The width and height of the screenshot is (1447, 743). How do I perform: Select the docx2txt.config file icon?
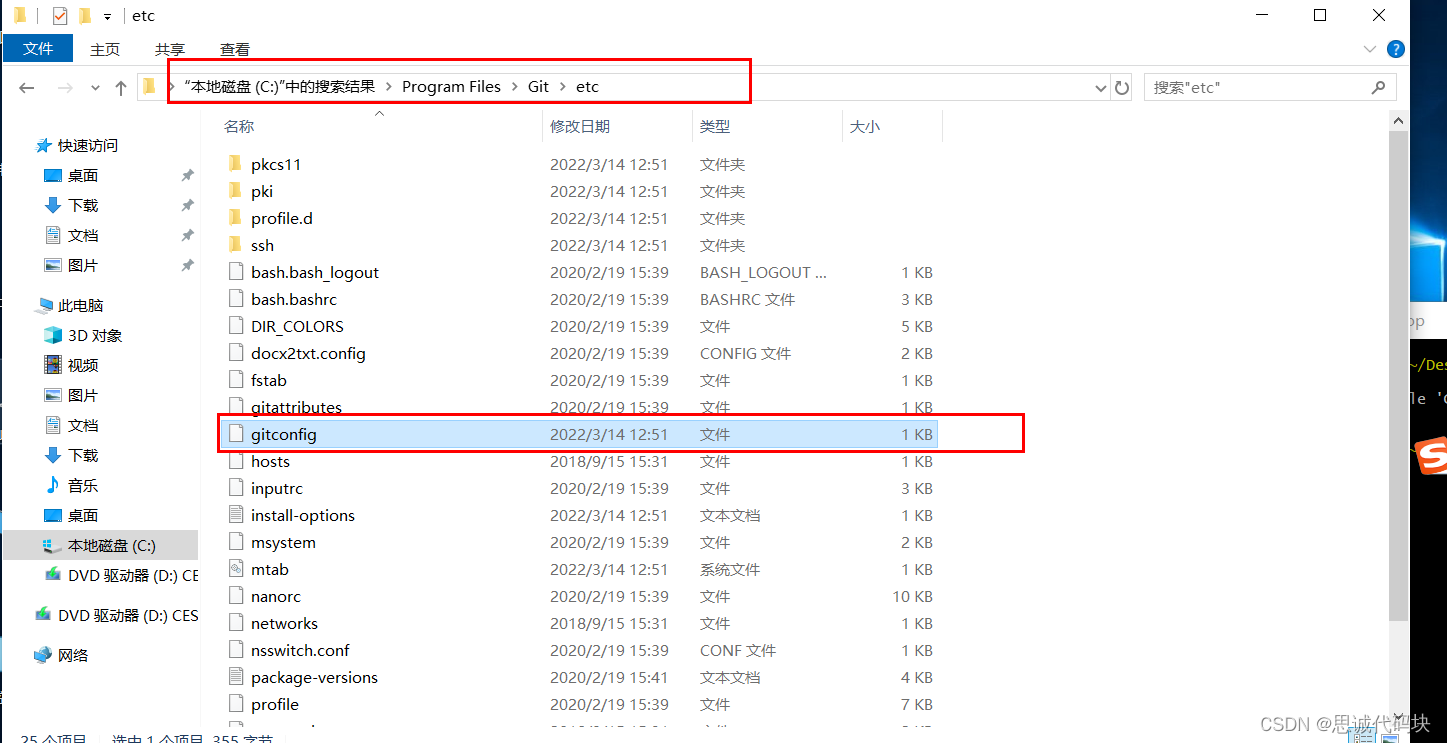tap(236, 353)
